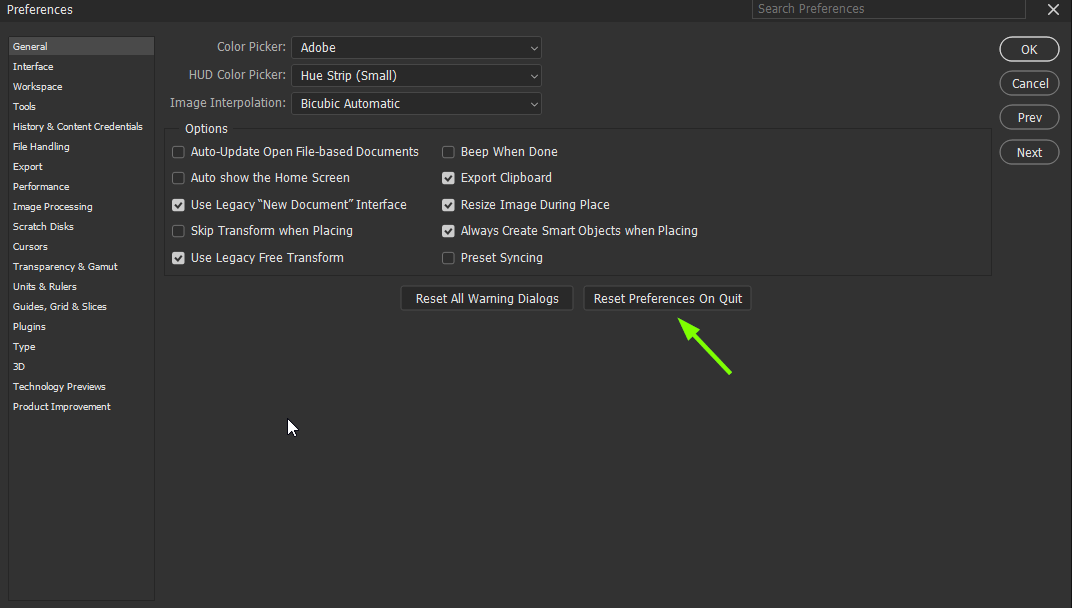
Task: Click the Search Preferences field
Action: pyautogui.click(x=888, y=9)
